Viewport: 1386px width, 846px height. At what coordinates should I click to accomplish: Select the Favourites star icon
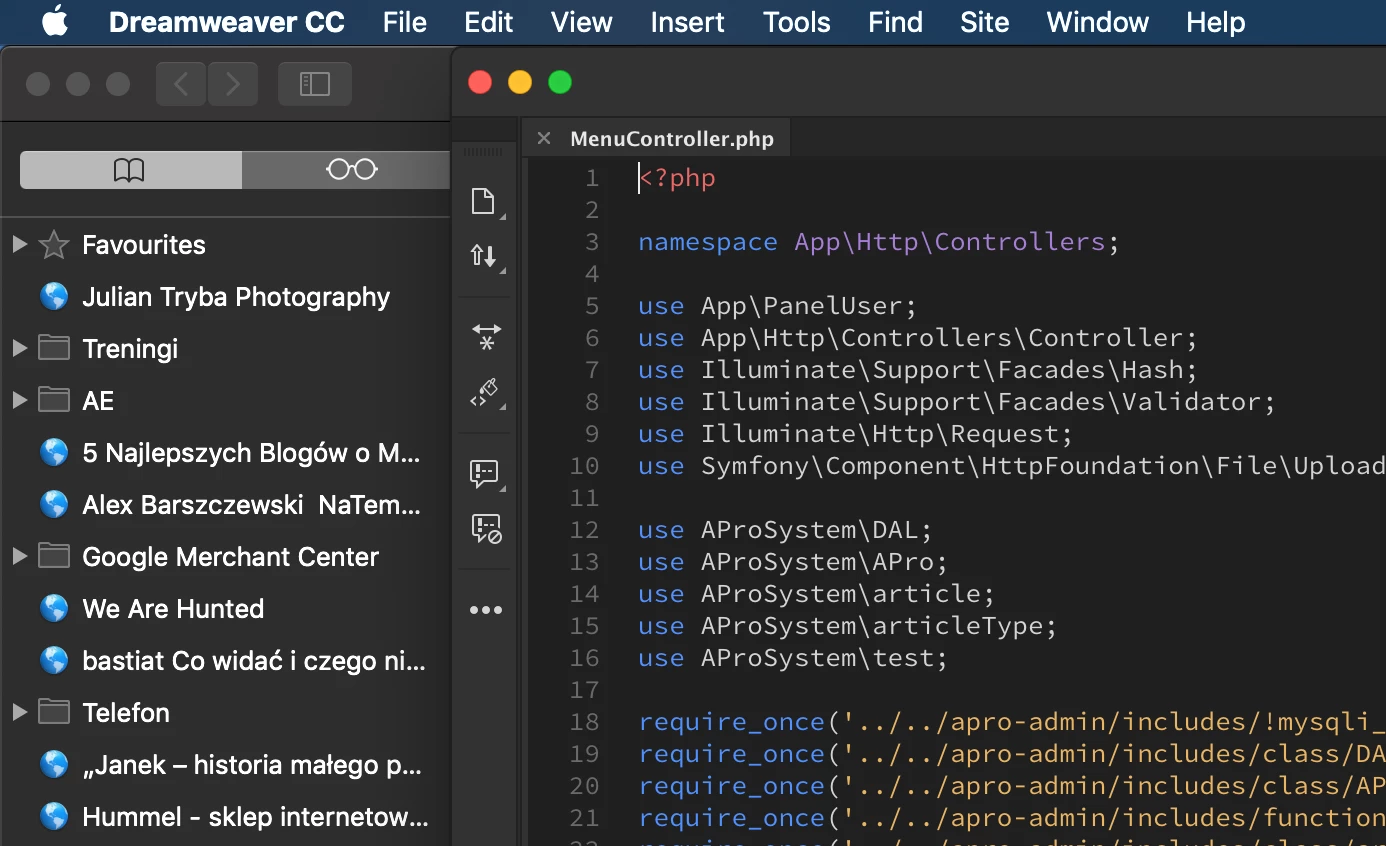(x=54, y=244)
